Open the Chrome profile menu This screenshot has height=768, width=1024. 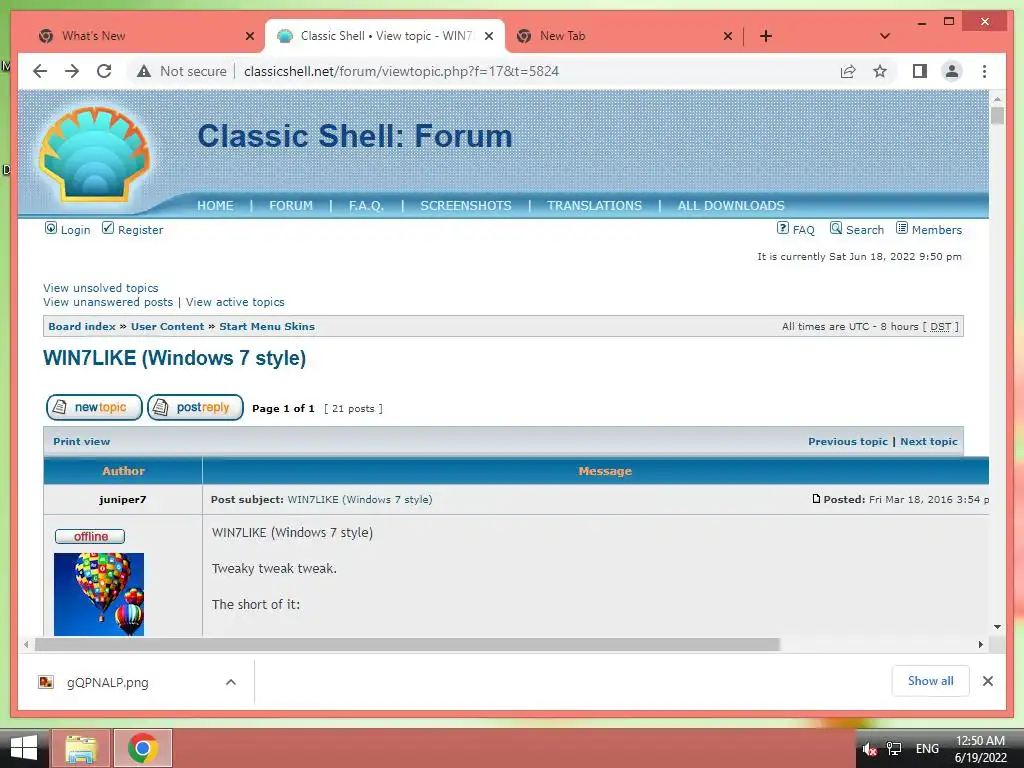(952, 71)
